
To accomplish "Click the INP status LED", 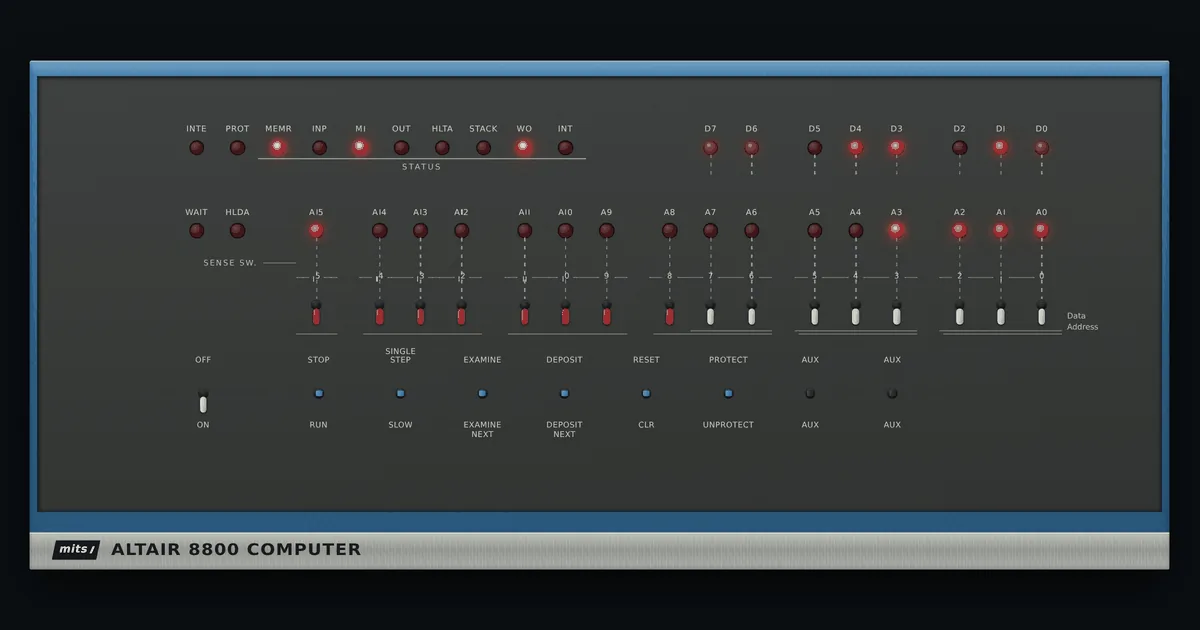I will coord(319,147).
